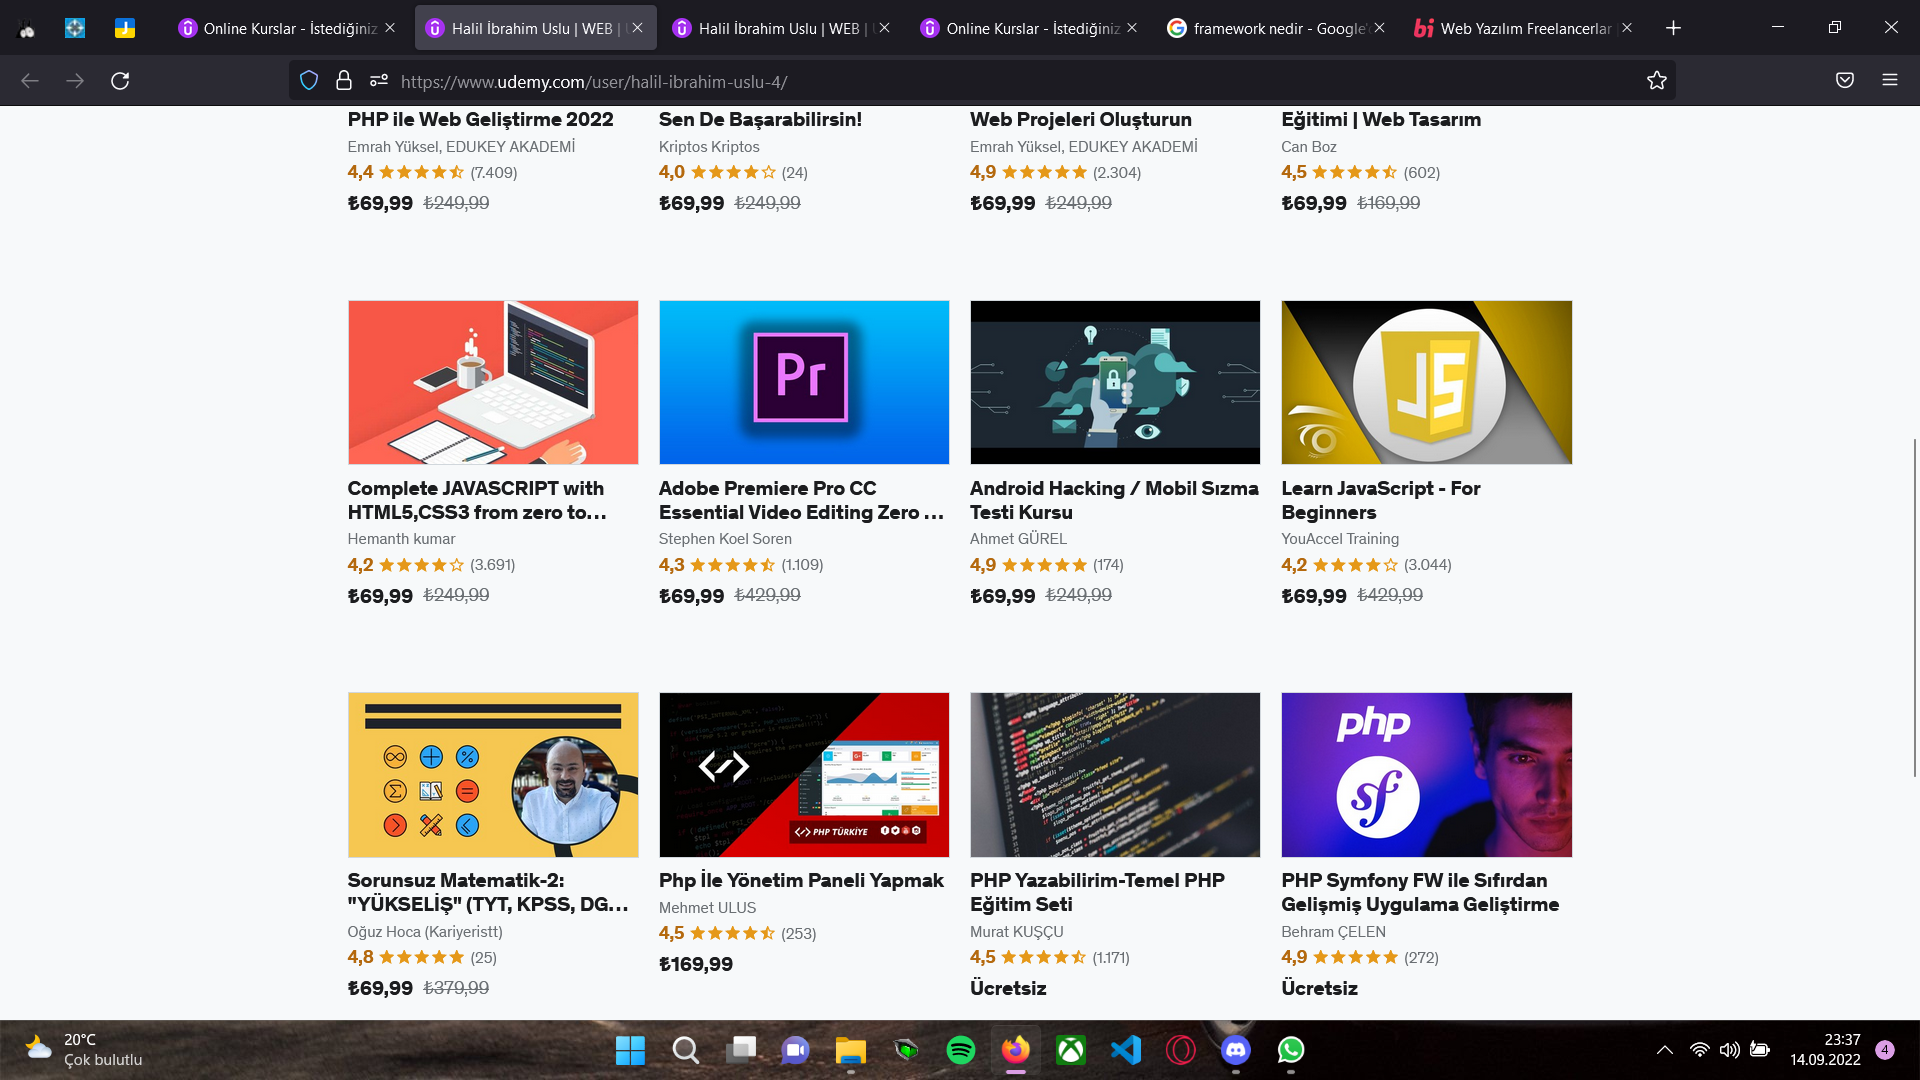This screenshot has width=1920, height=1080.
Task: Click instructor name Behram ÇELEN
Action: [x=1333, y=932]
